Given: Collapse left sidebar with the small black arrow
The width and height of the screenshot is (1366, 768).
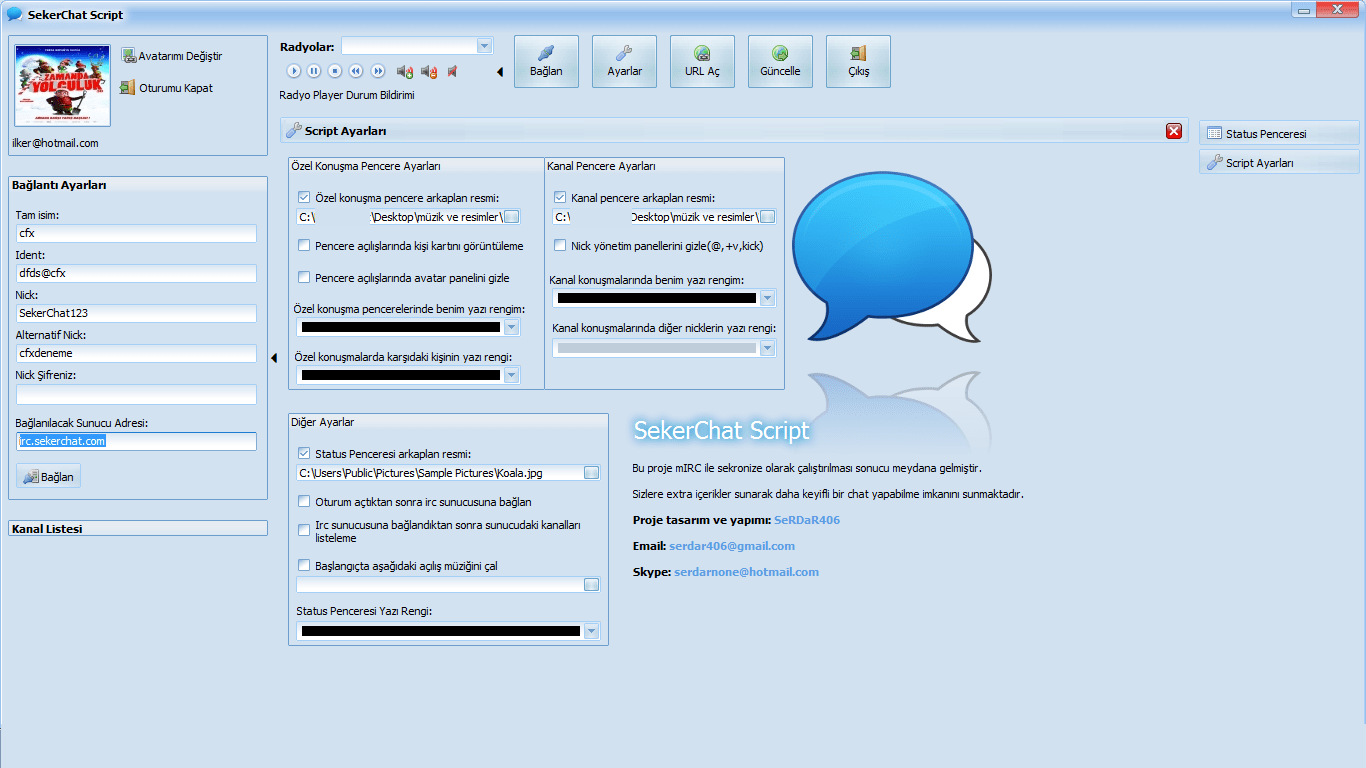Looking at the screenshot, I should tap(275, 358).
